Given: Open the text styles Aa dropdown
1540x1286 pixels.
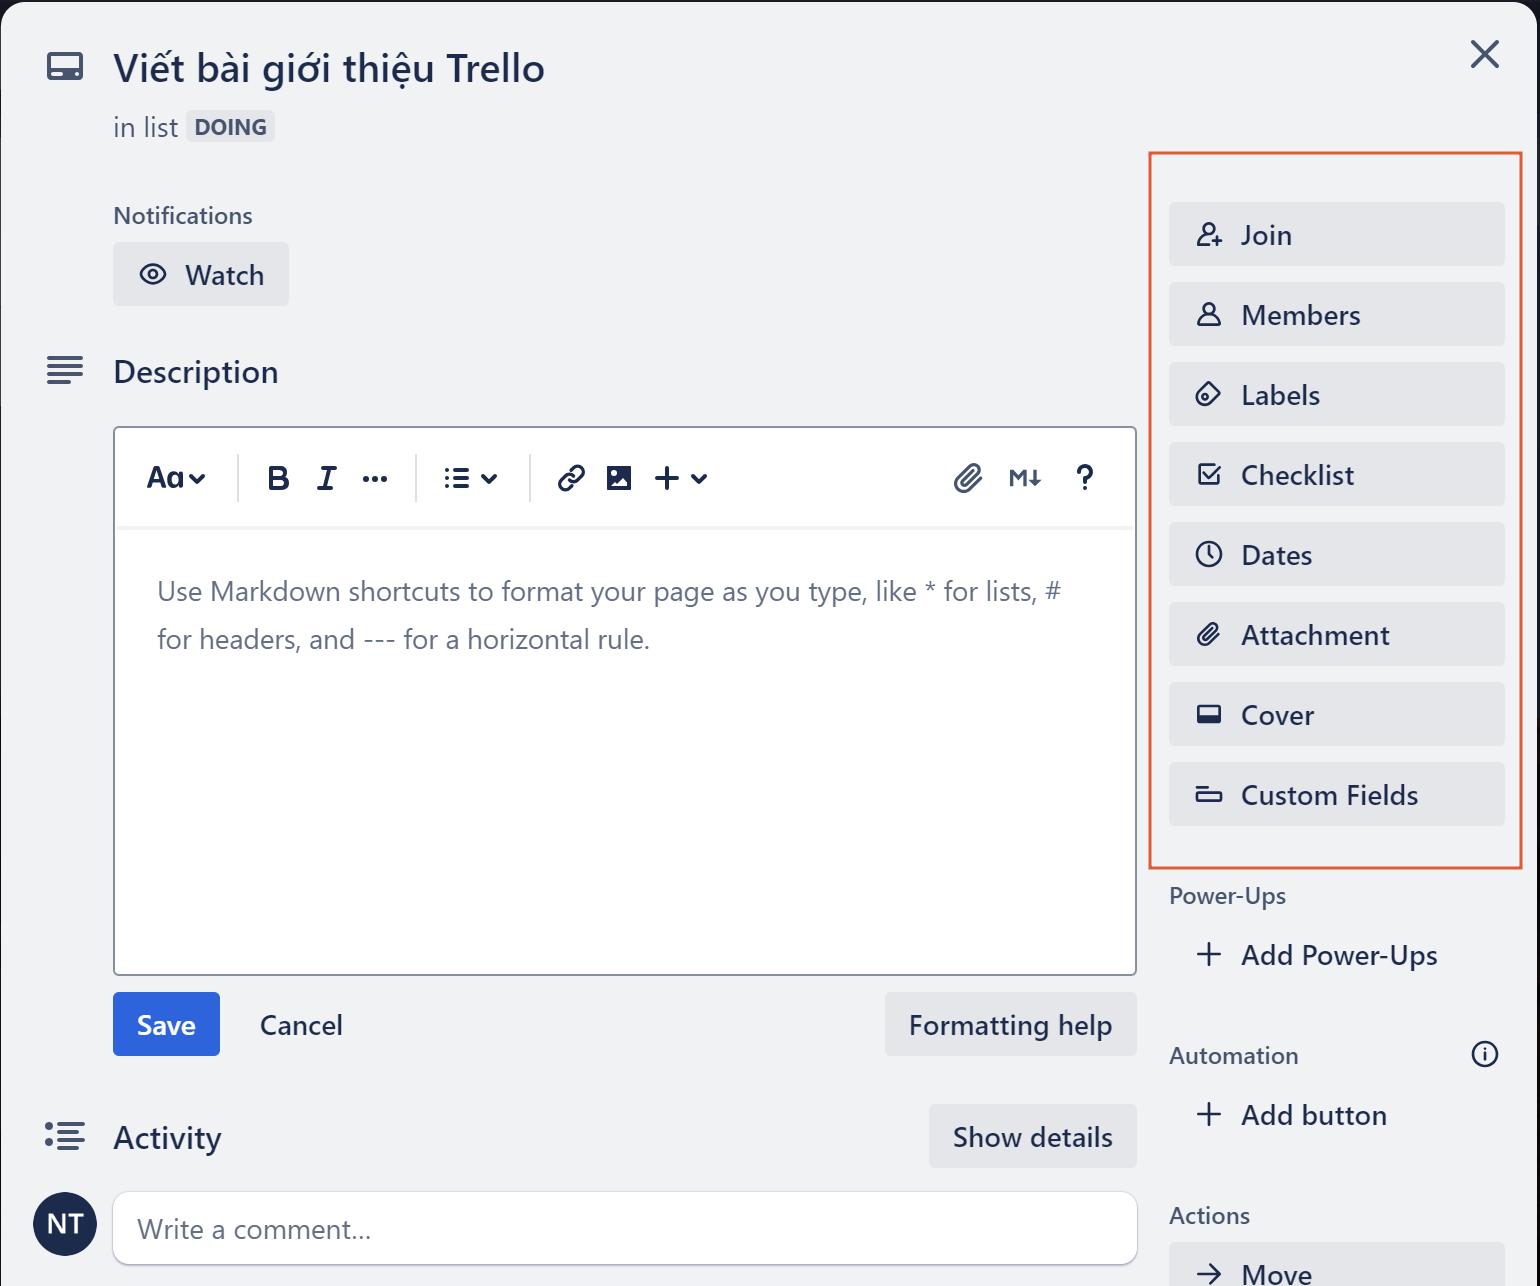Looking at the screenshot, I should [176, 478].
